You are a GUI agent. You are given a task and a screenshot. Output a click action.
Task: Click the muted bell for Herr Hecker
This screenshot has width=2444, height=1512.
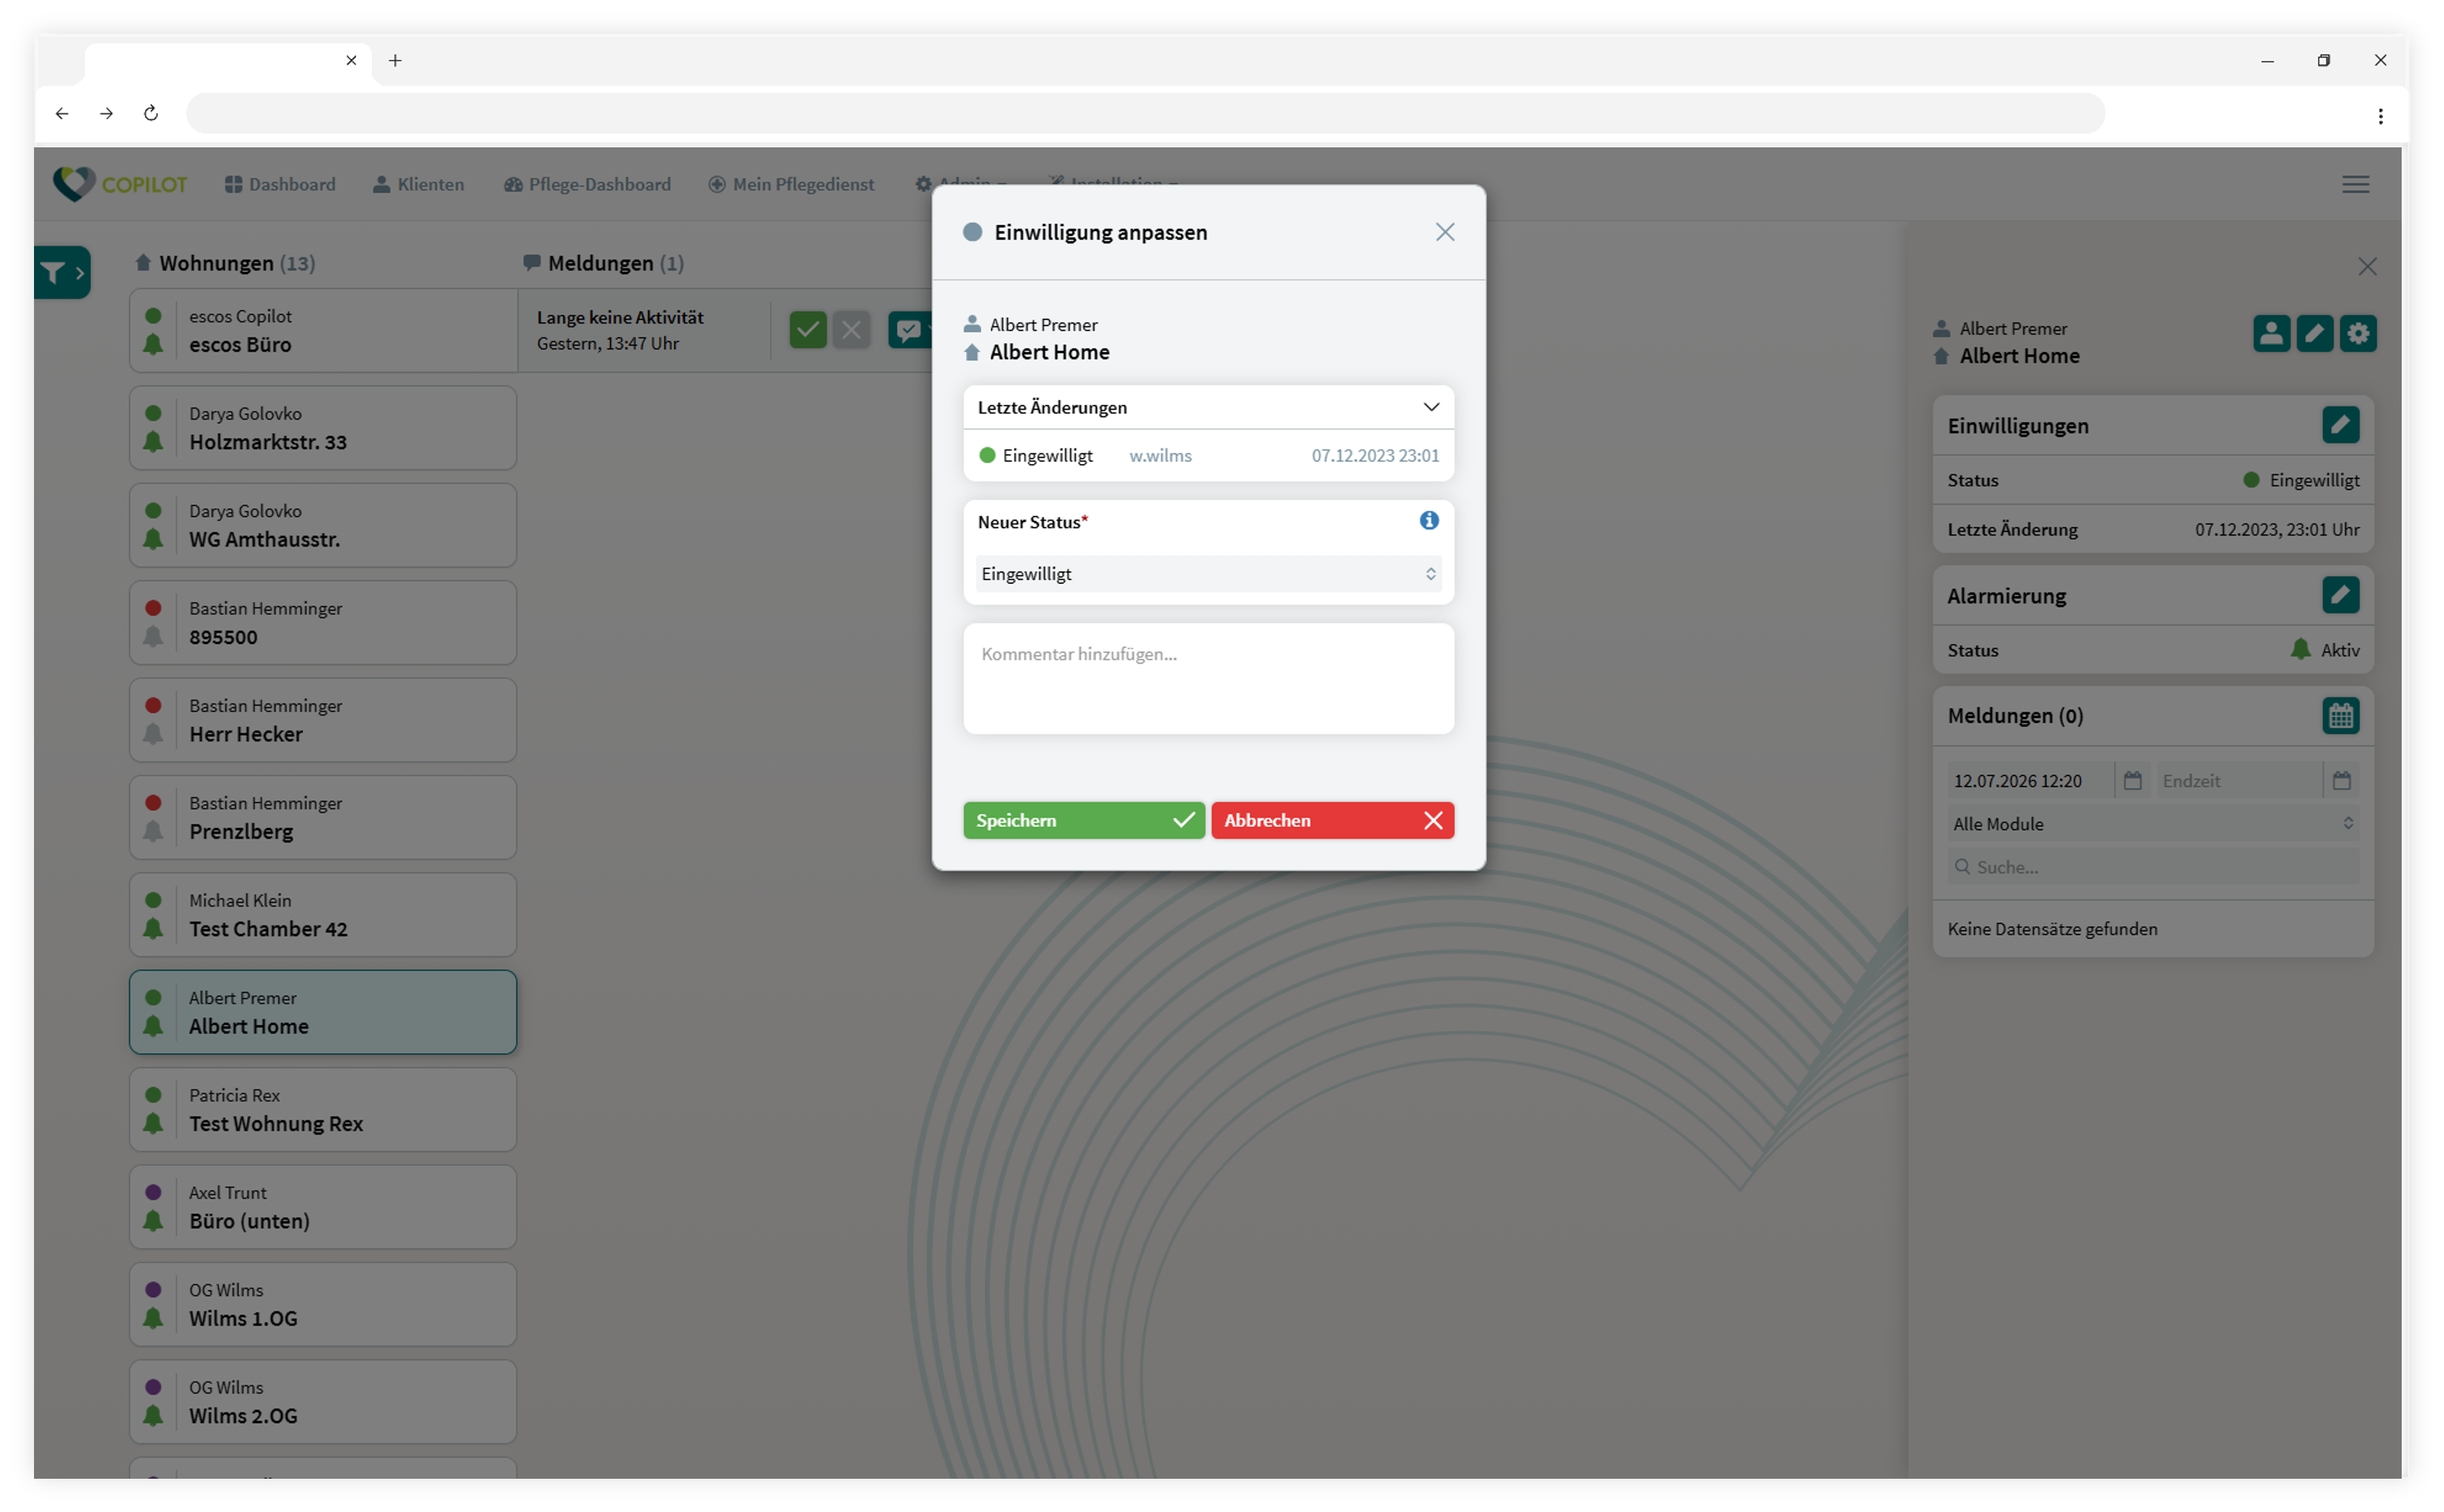[x=153, y=734]
